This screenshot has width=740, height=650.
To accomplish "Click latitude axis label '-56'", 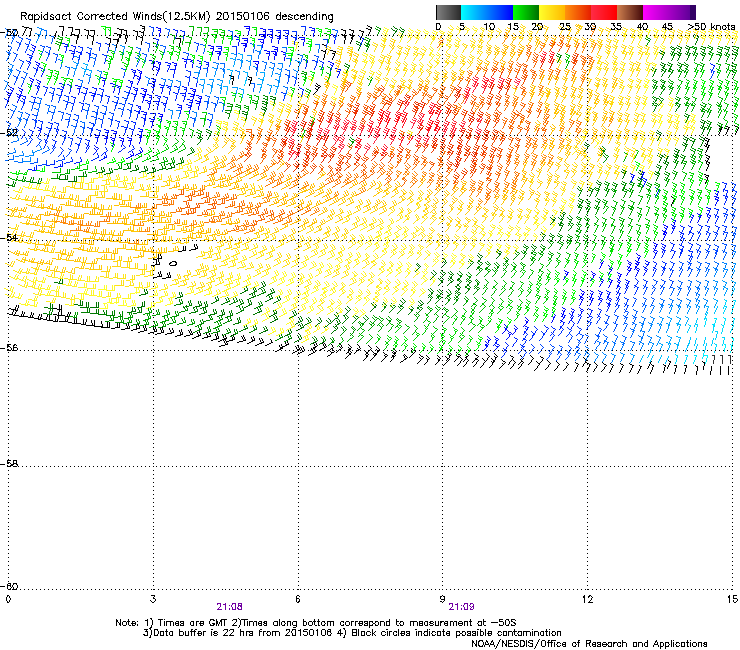I will (10, 347).
